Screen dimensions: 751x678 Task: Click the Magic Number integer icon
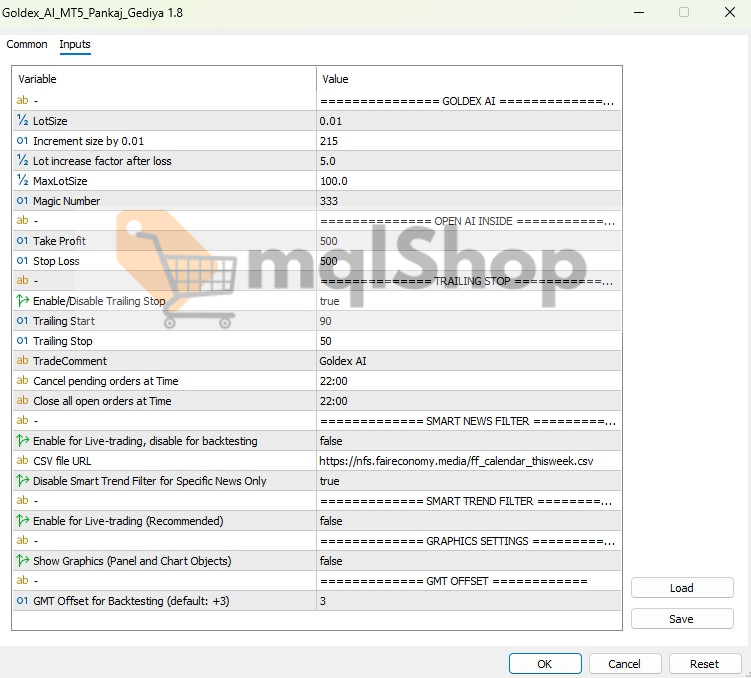22,201
